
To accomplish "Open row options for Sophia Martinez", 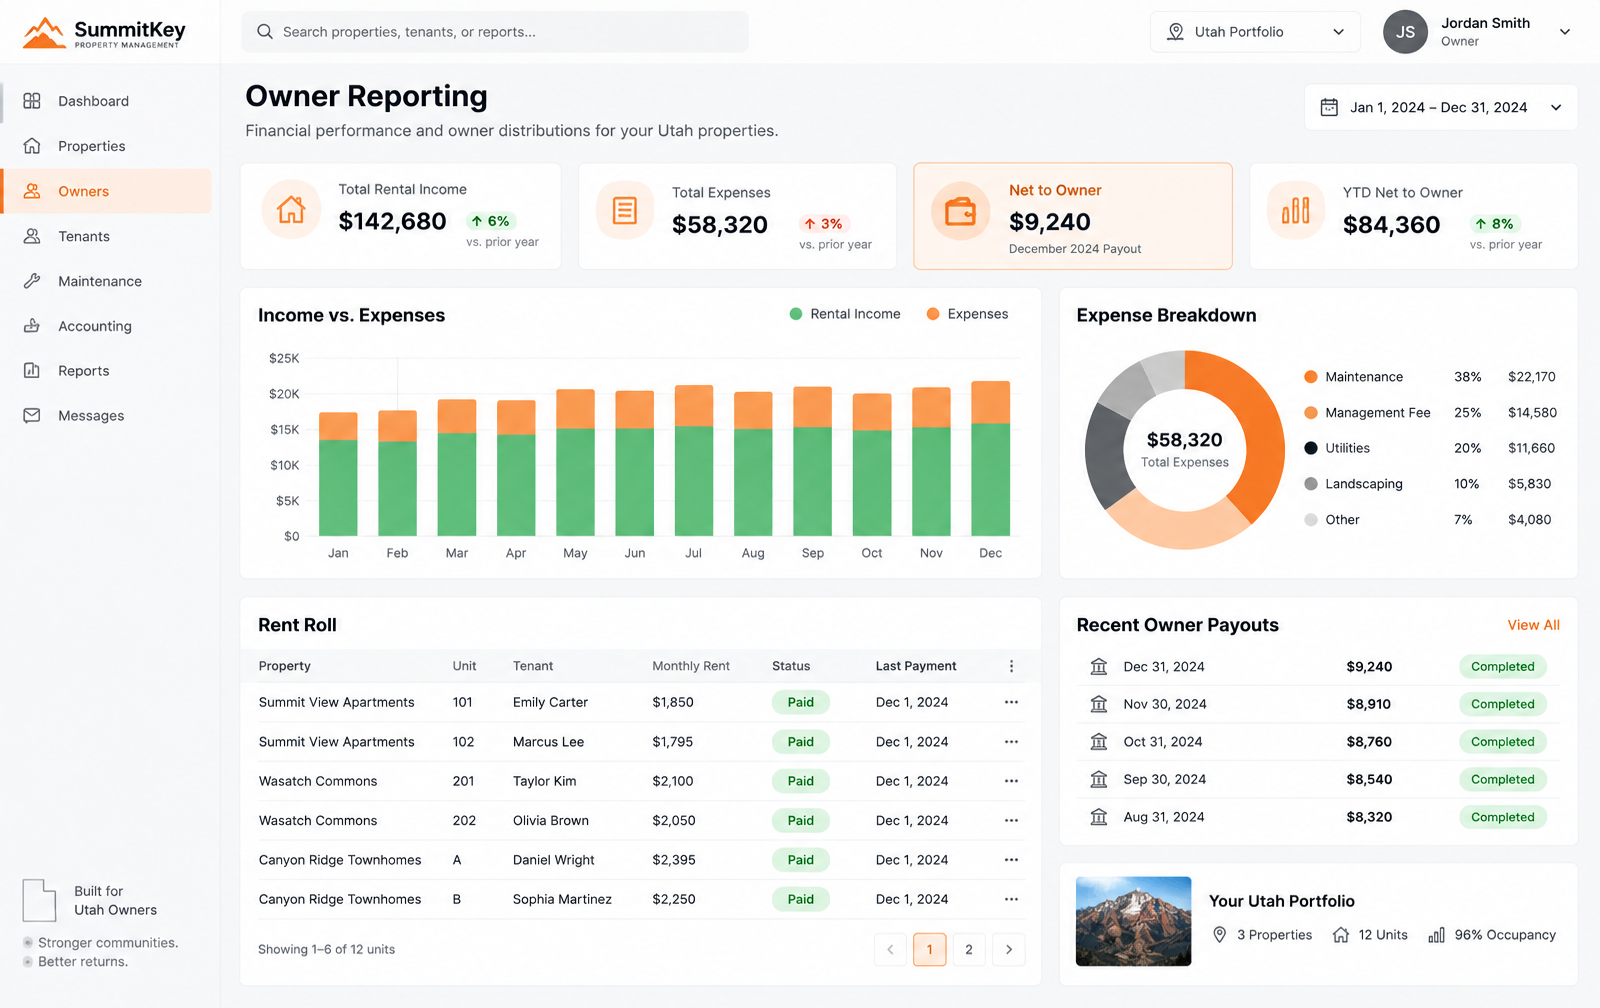I will tap(1011, 899).
